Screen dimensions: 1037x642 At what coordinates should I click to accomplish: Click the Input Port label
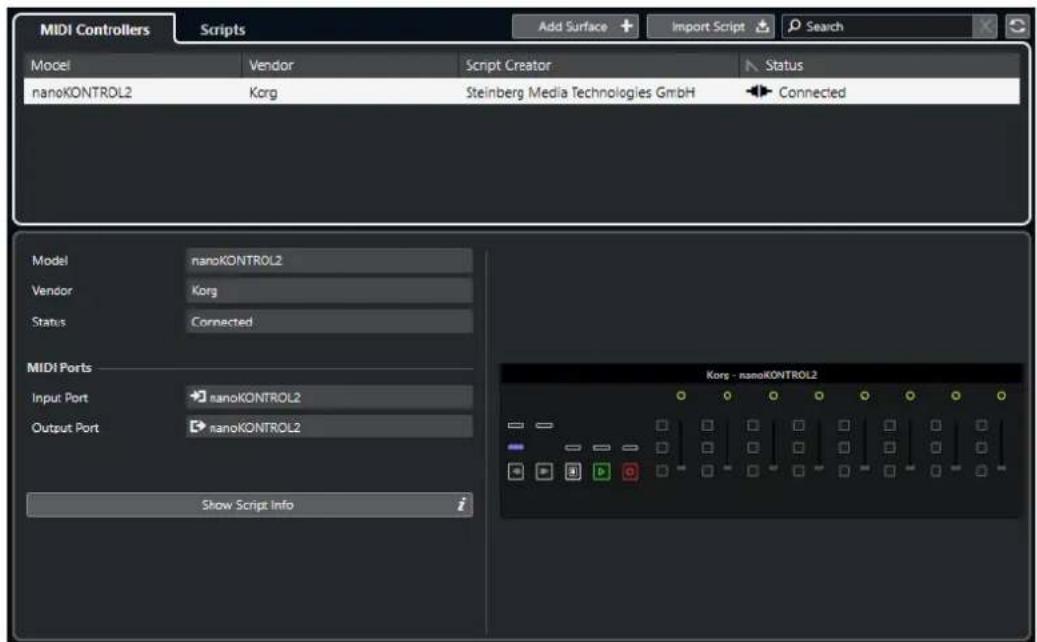60,398
